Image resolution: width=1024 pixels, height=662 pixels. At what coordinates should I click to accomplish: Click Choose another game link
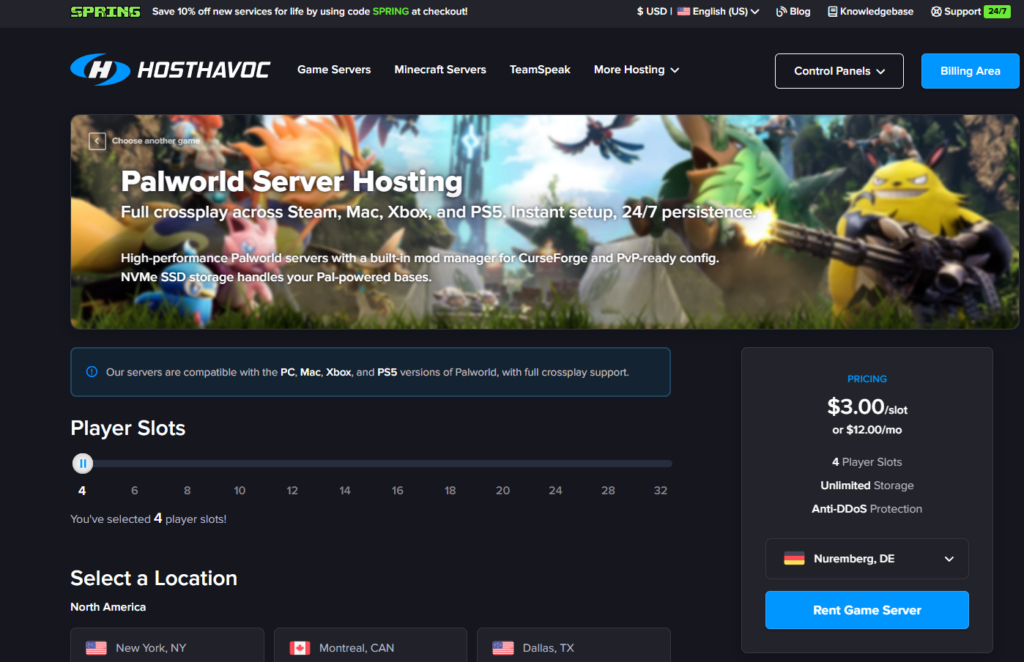(155, 140)
